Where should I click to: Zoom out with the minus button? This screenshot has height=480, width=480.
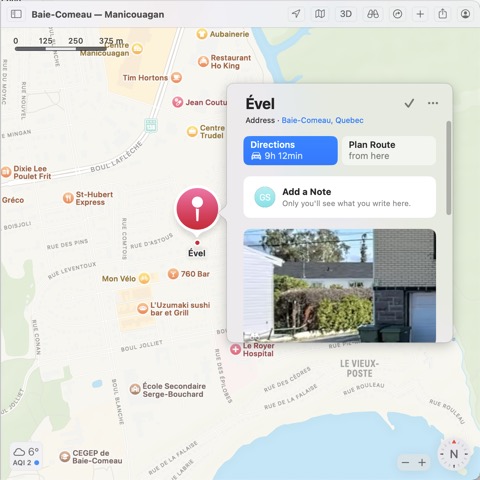click(405, 463)
